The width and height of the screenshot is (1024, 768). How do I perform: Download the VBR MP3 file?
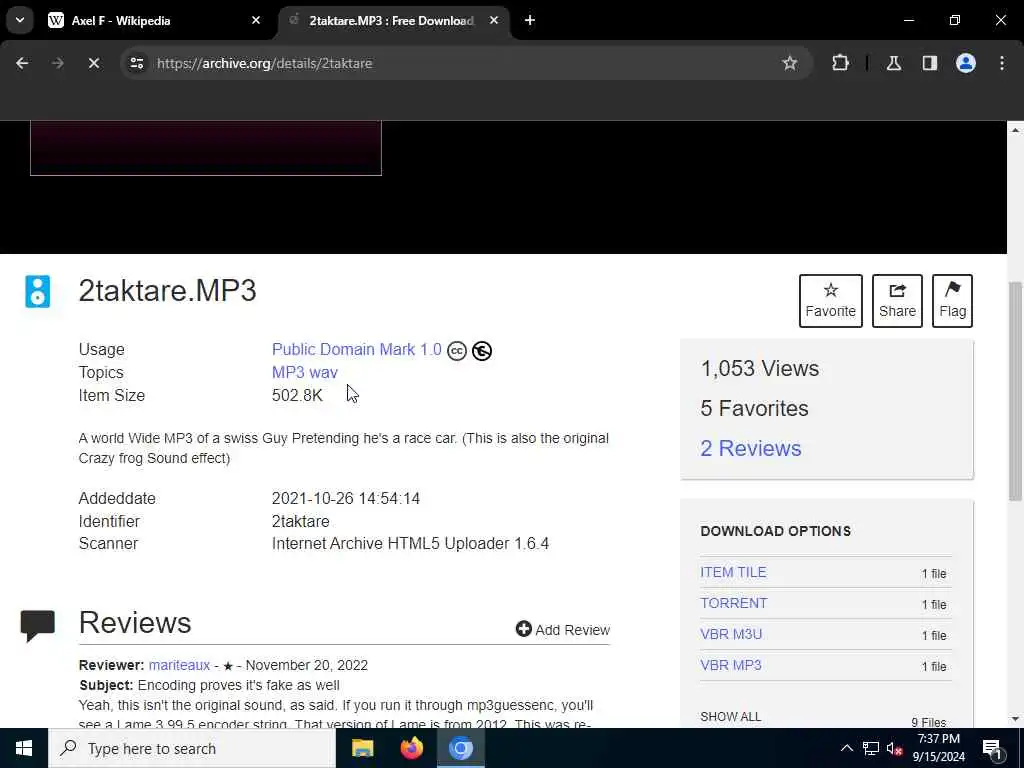731,665
